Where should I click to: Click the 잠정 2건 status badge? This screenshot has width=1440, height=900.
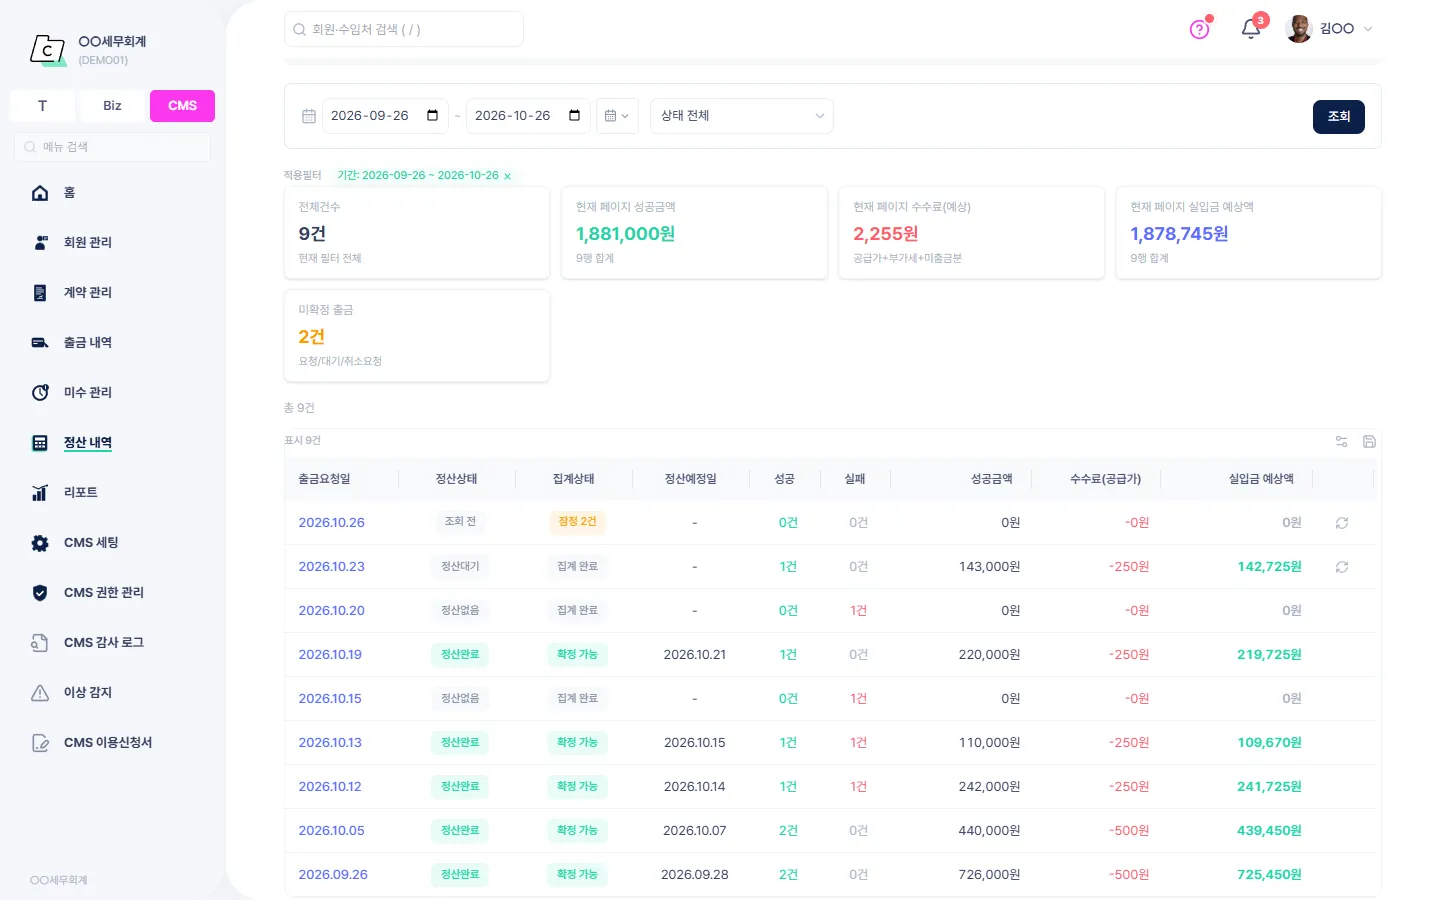tap(577, 522)
